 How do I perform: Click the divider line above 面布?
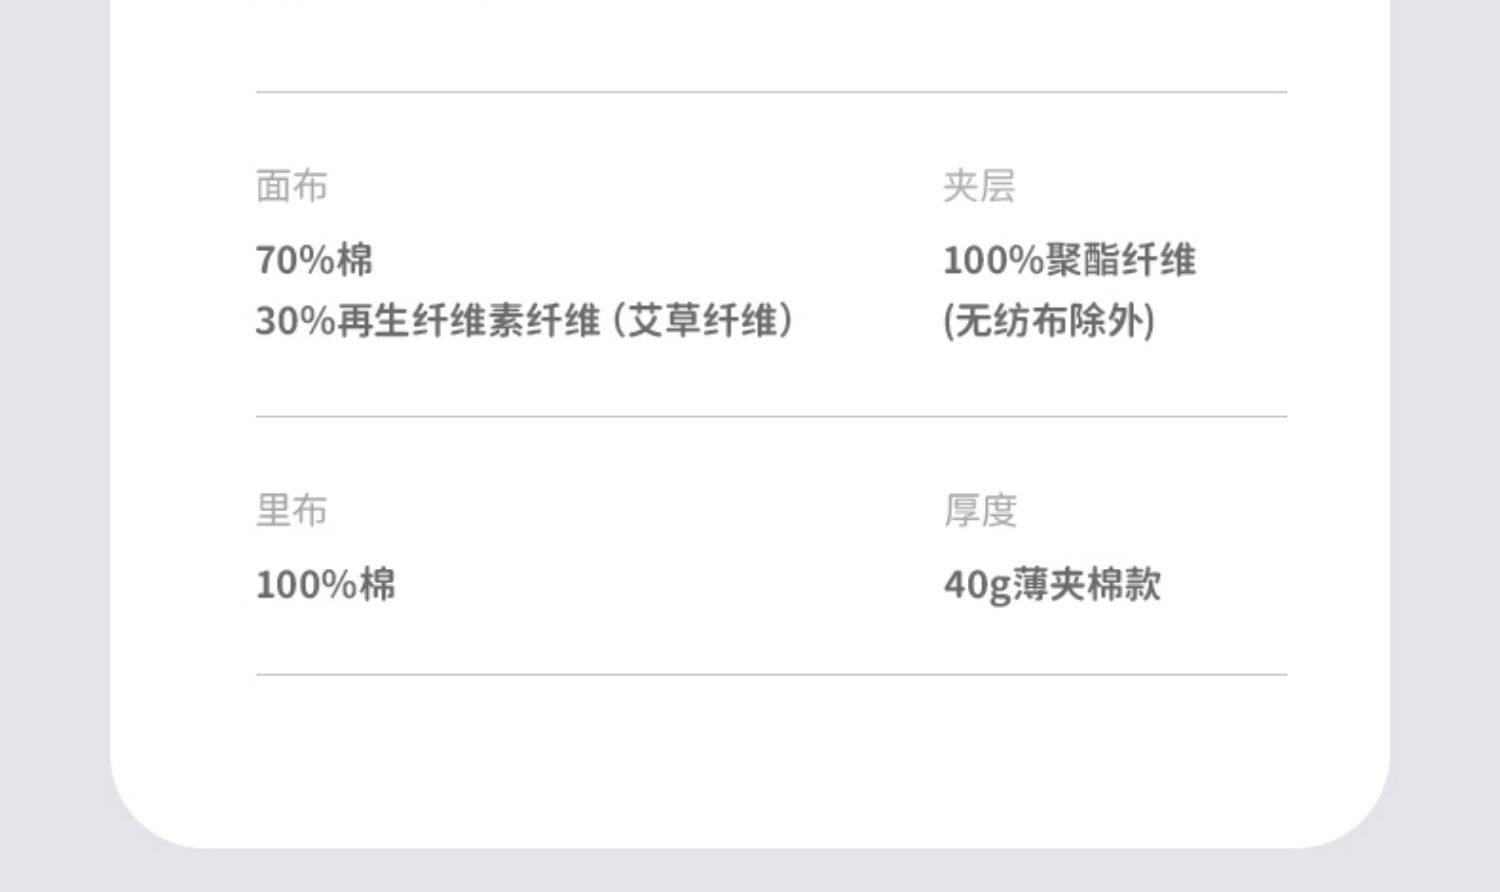pos(770,92)
